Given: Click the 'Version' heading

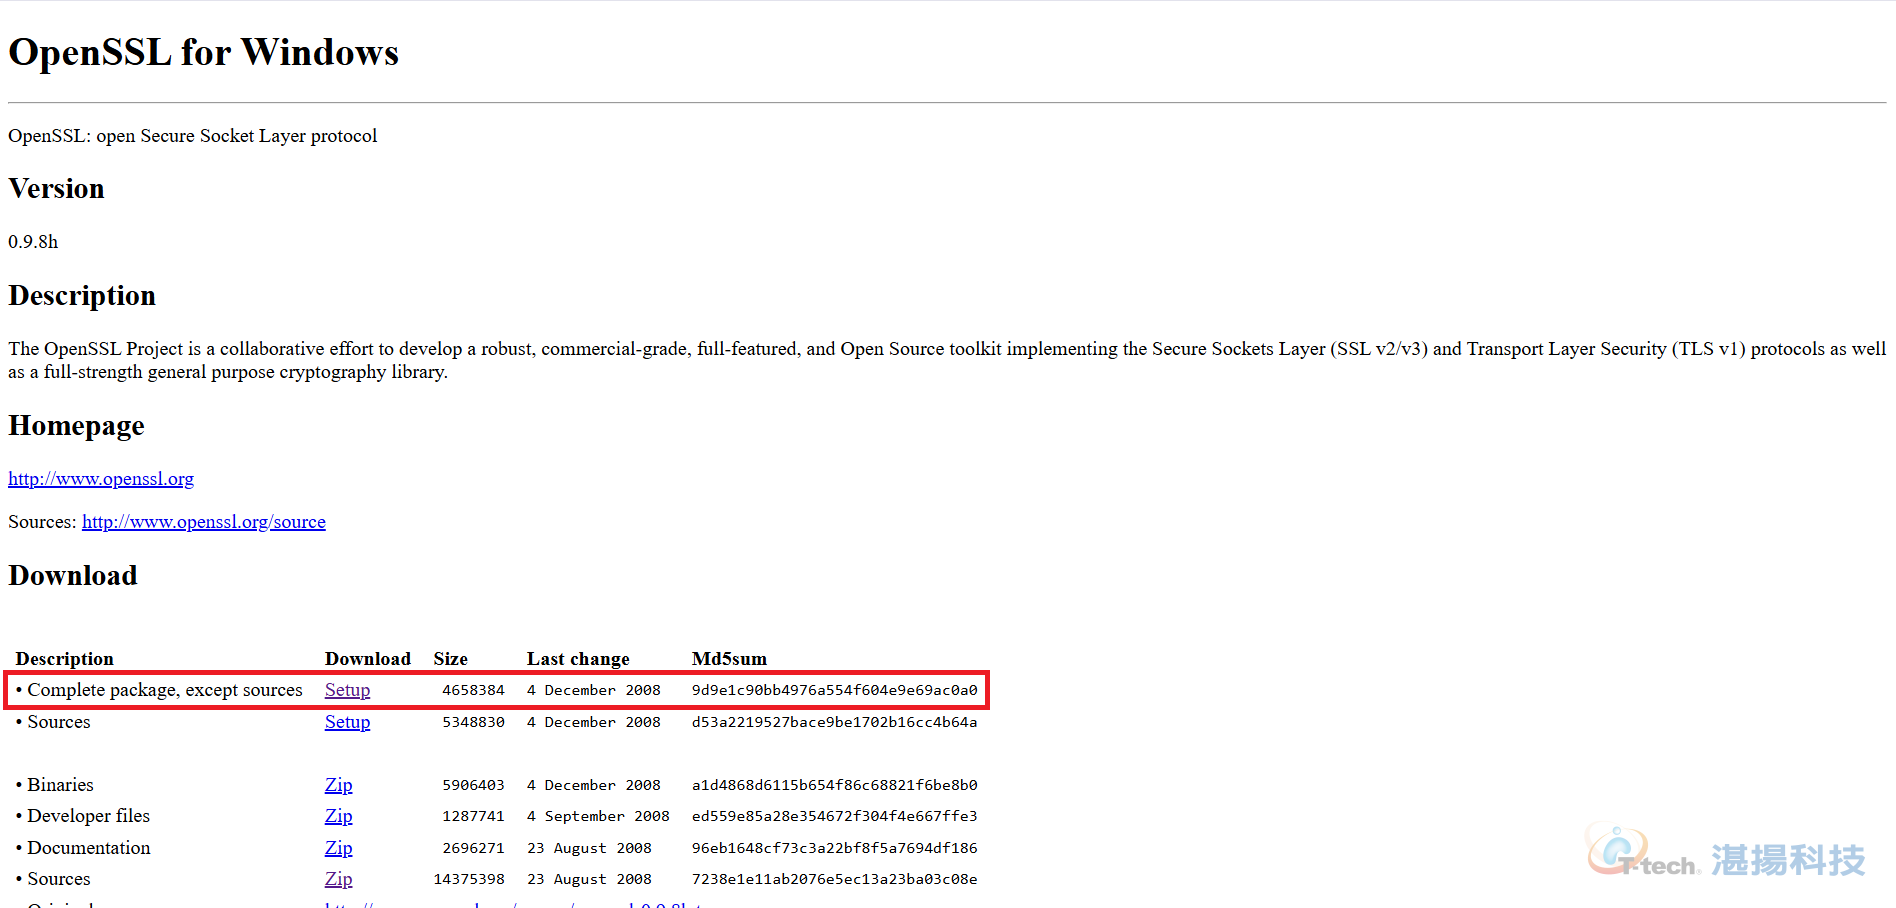Looking at the screenshot, I should (x=56, y=189).
